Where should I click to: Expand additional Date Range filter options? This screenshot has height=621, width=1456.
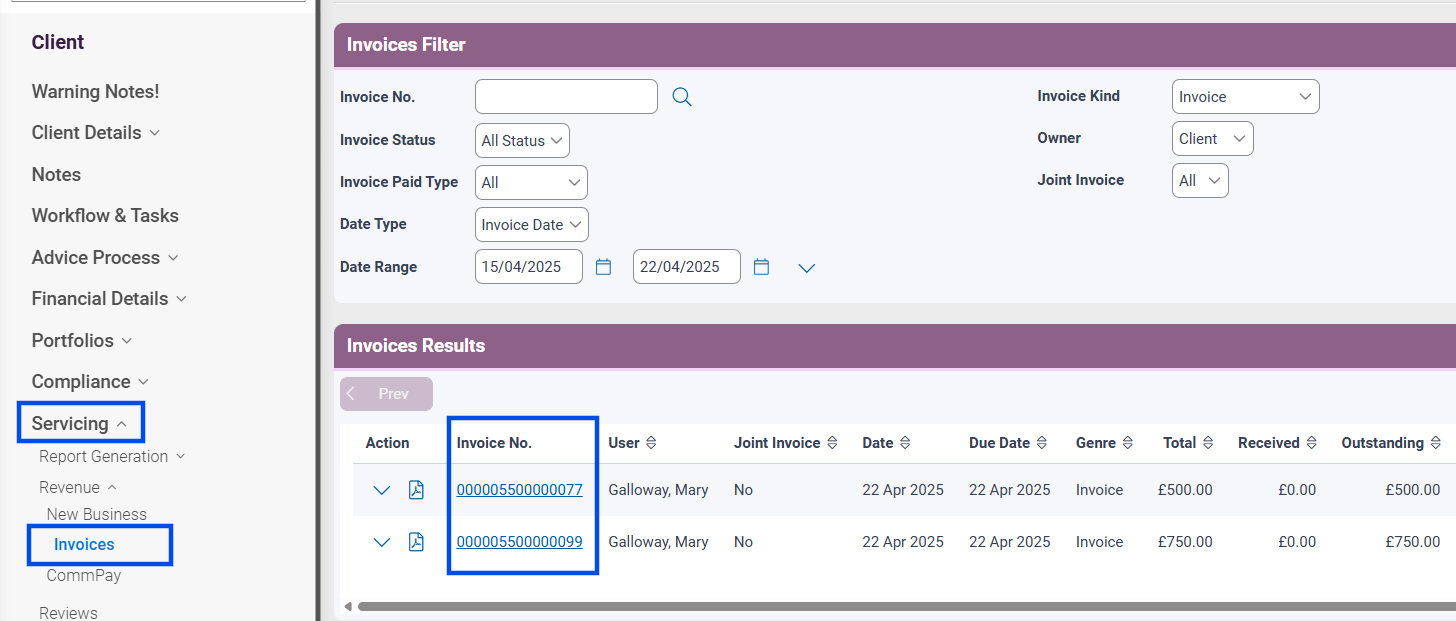click(807, 266)
